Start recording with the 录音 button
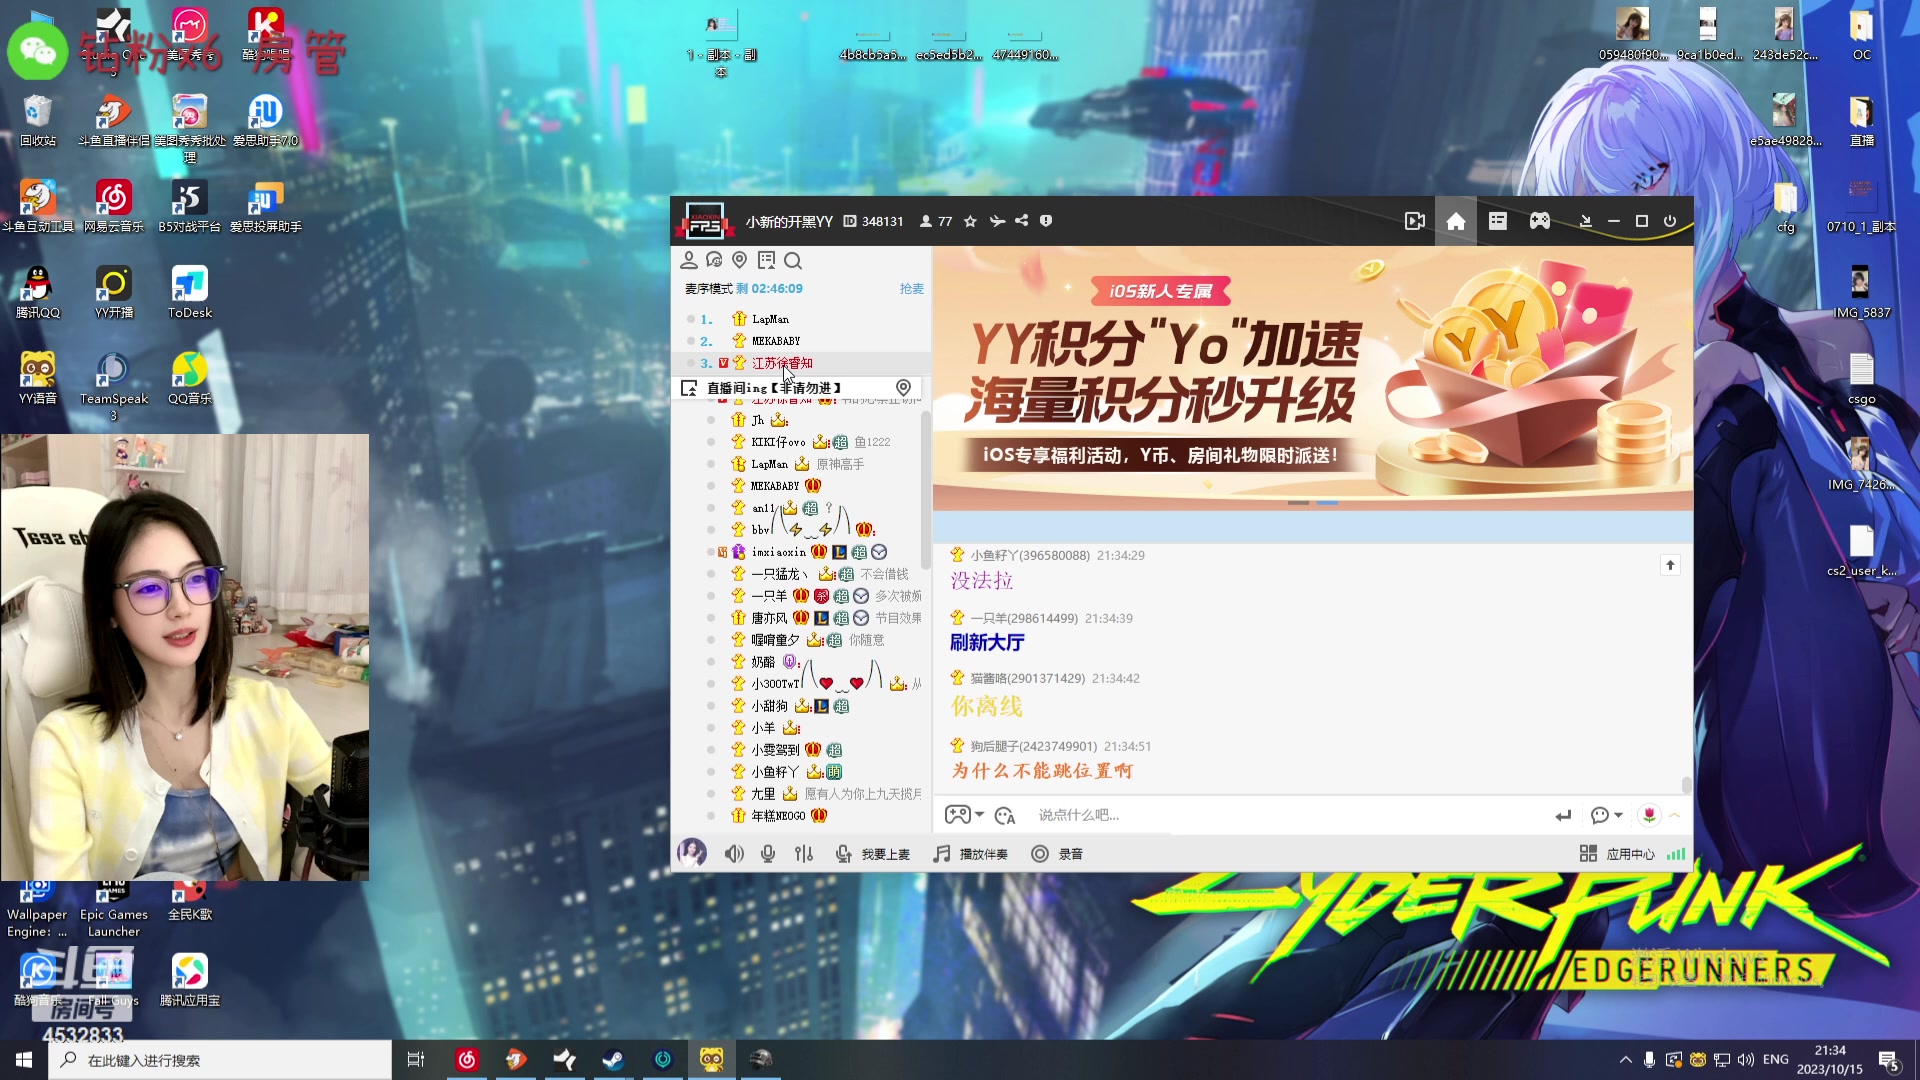The width and height of the screenshot is (1920, 1080). click(x=1057, y=854)
